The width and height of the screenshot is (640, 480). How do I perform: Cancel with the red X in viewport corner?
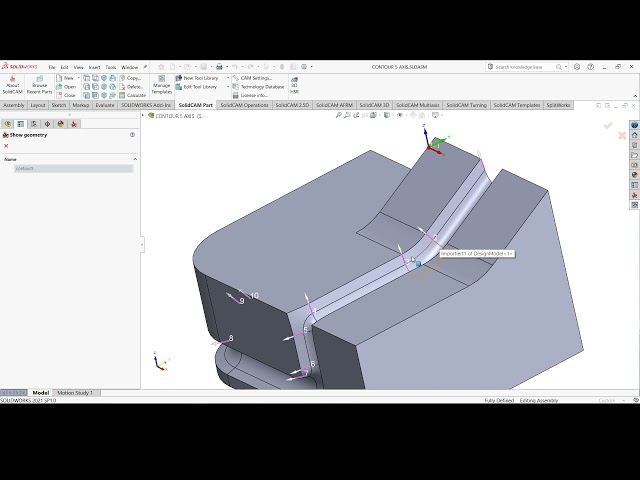(622, 136)
